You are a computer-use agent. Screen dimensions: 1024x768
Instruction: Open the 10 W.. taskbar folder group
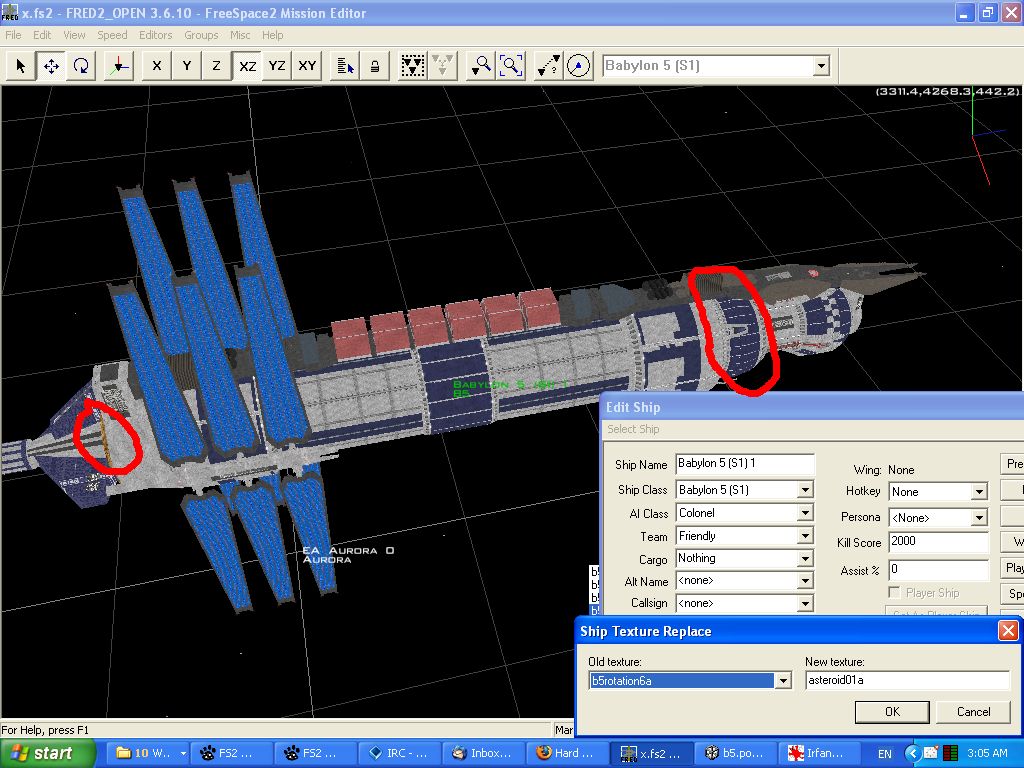tap(148, 753)
